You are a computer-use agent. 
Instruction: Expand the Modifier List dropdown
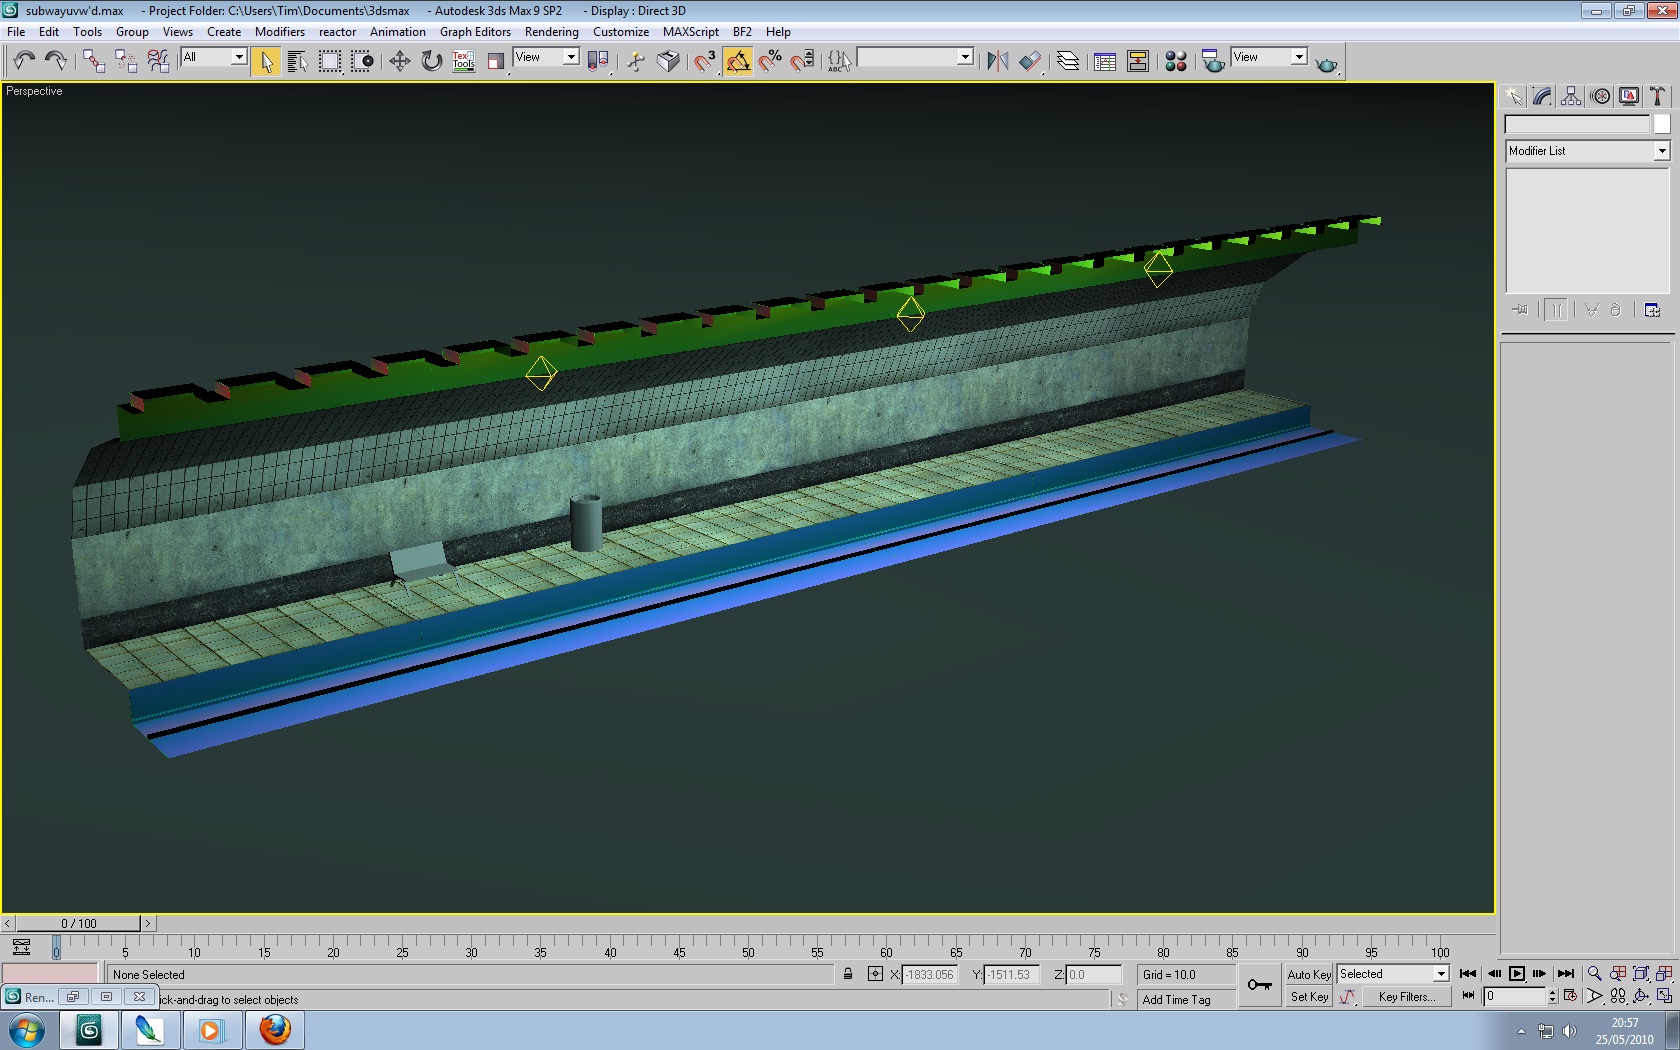point(1661,151)
